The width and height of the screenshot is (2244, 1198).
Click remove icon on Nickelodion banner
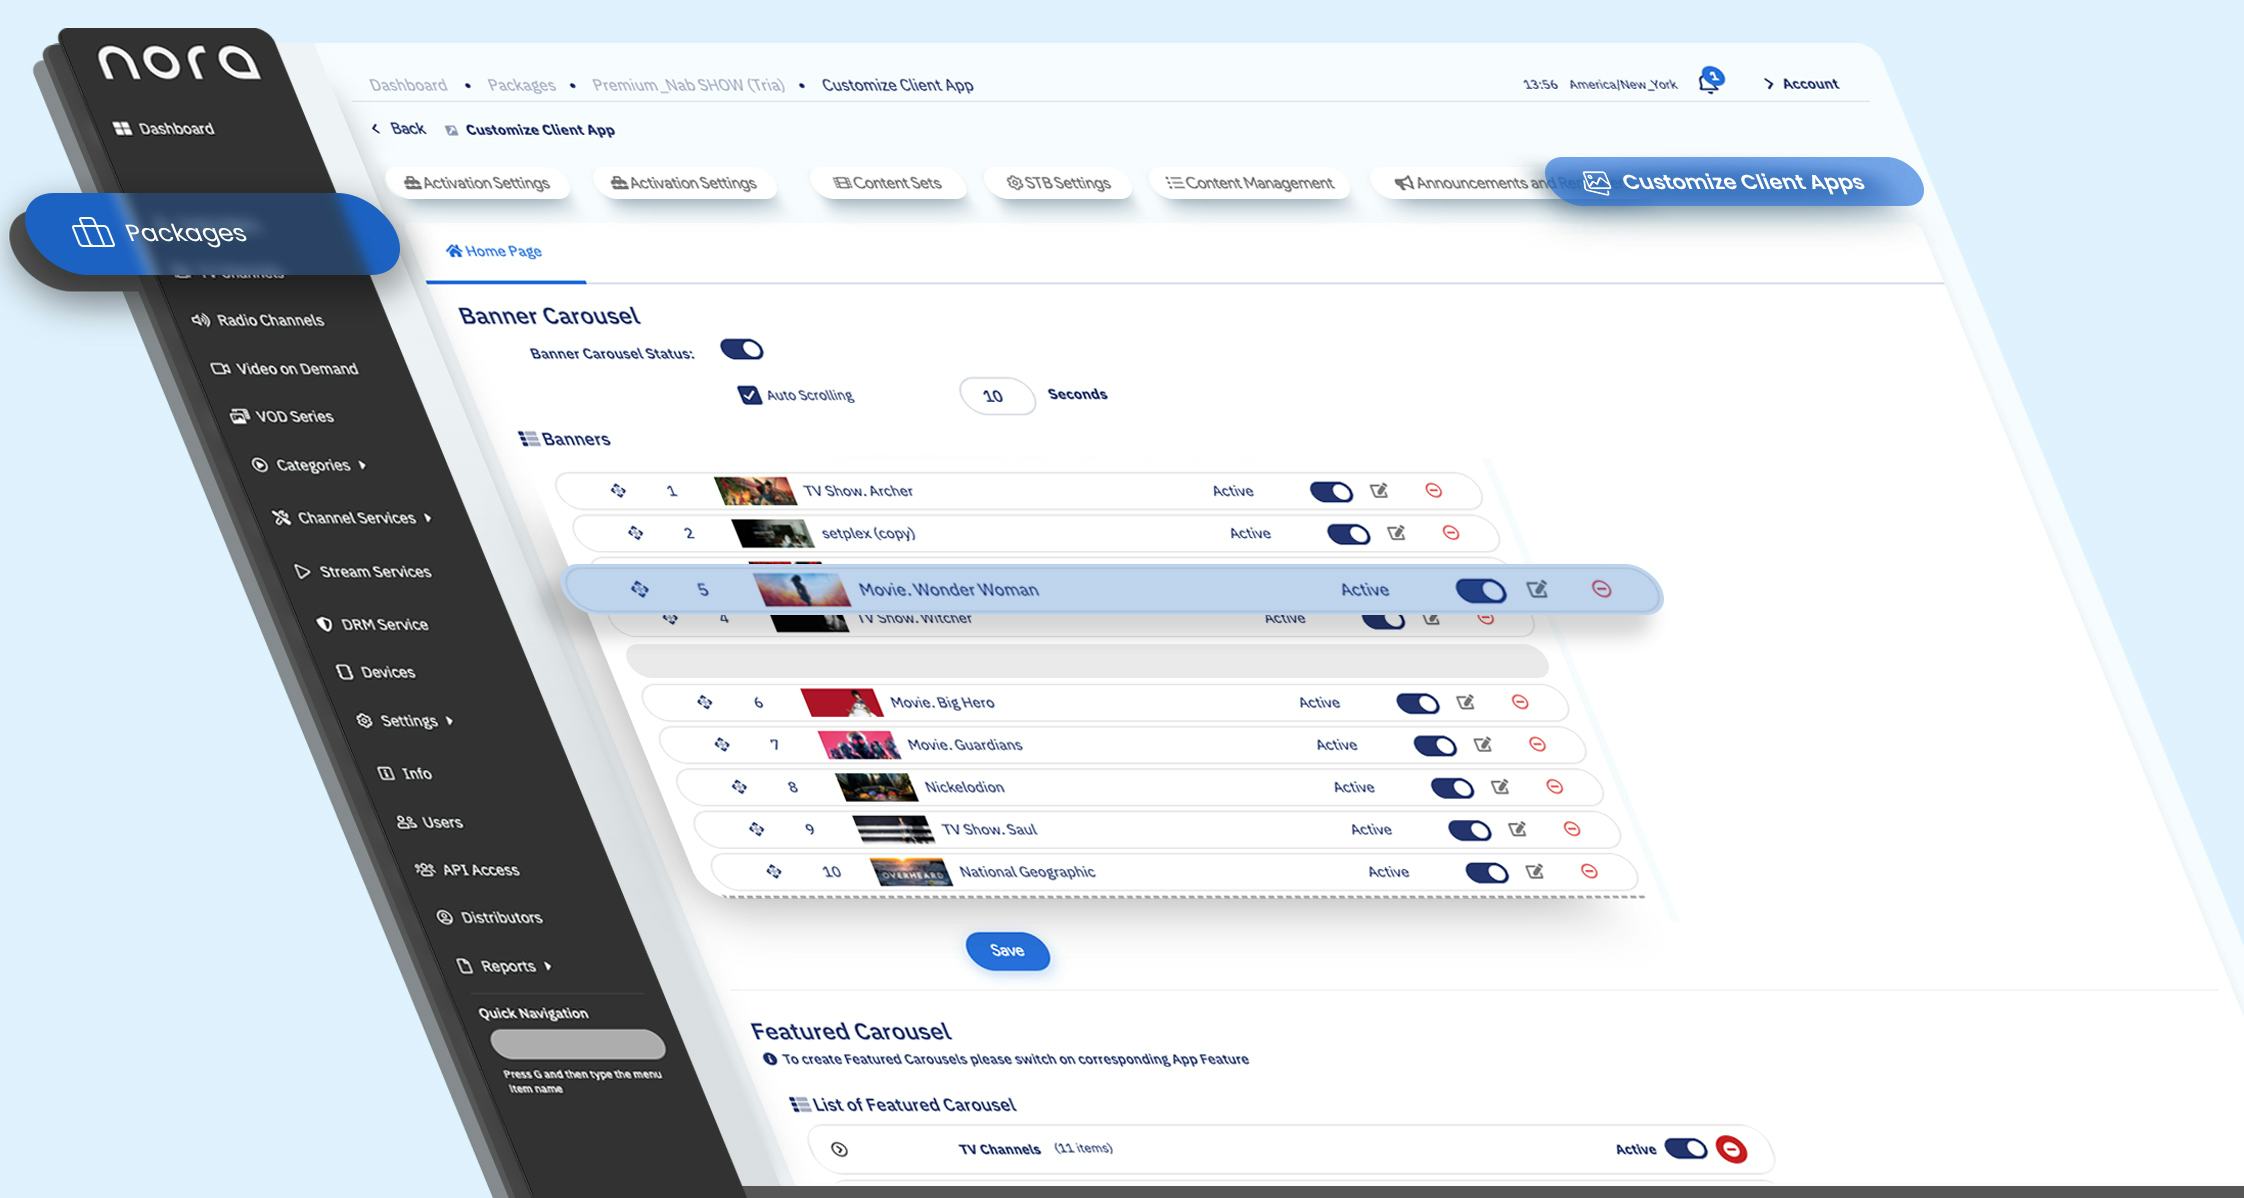1554,787
